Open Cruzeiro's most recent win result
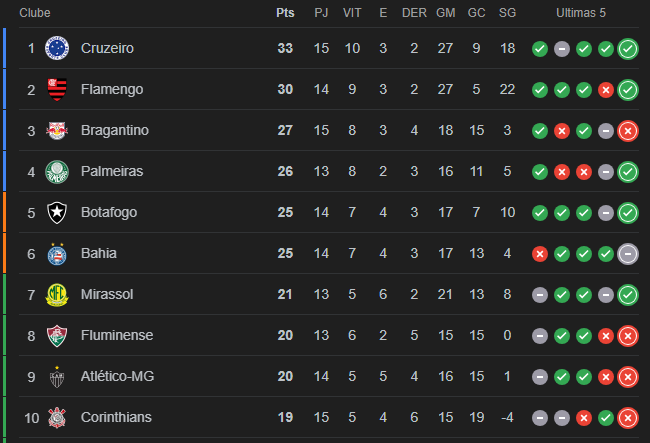This screenshot has height=443, width=650. click(628, 49)
